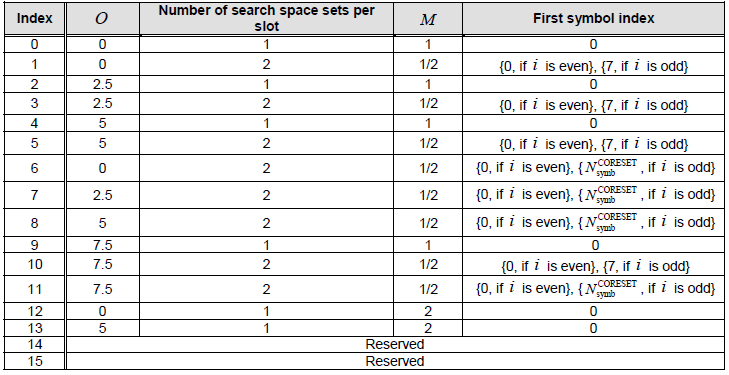This screenshot has width=729, height=375.
Task: Select Index cell 13
Action: pyautogui.click(x=34, y=328)
